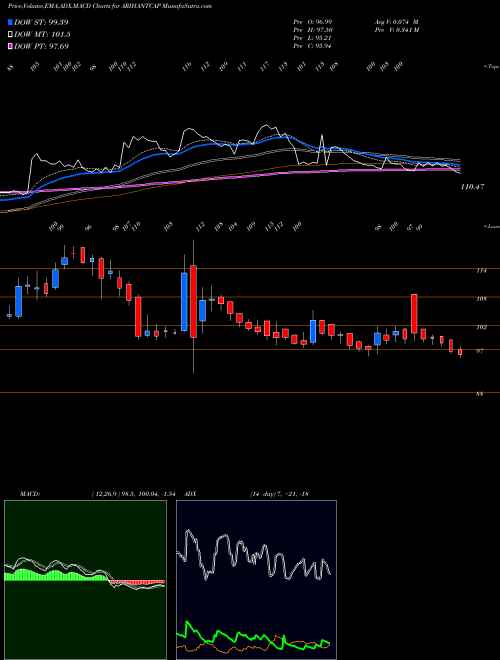Image resolution: width=500 pixels, height=660 pixels.
Task: Click the MACD panel heading
Action: tap(30, 494)
